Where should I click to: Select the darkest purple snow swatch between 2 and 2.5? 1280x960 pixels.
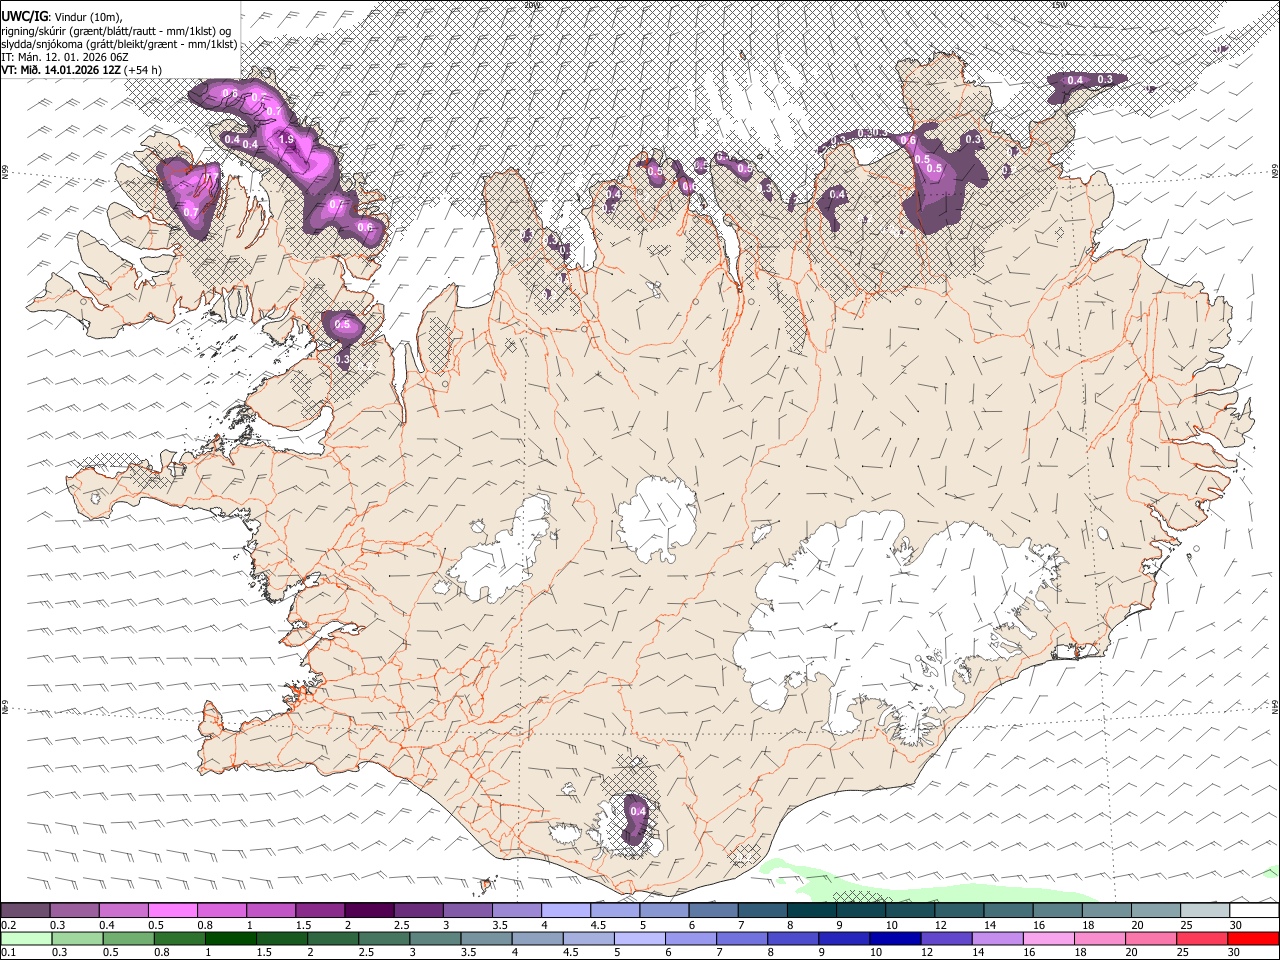coord(368,910)
